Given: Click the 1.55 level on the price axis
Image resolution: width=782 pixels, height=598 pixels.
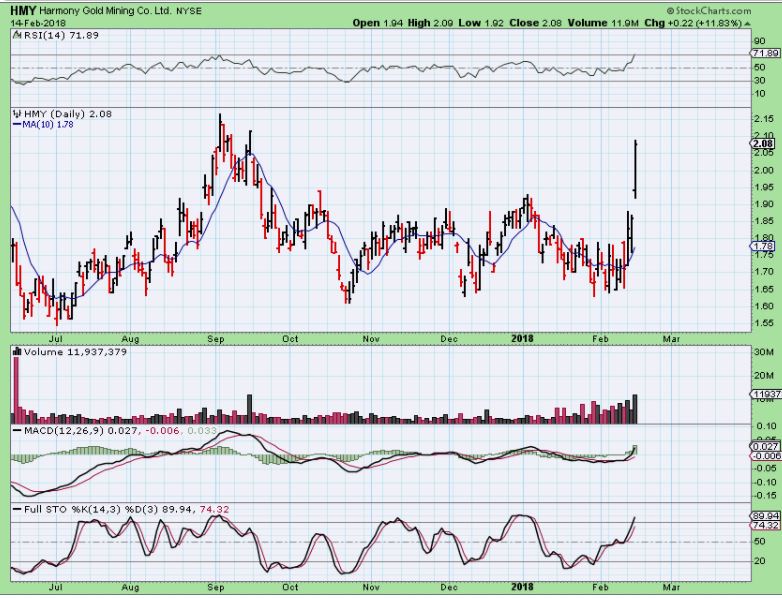Looking at the screenshot, I should pyautogui.click(x=764, y=323).
